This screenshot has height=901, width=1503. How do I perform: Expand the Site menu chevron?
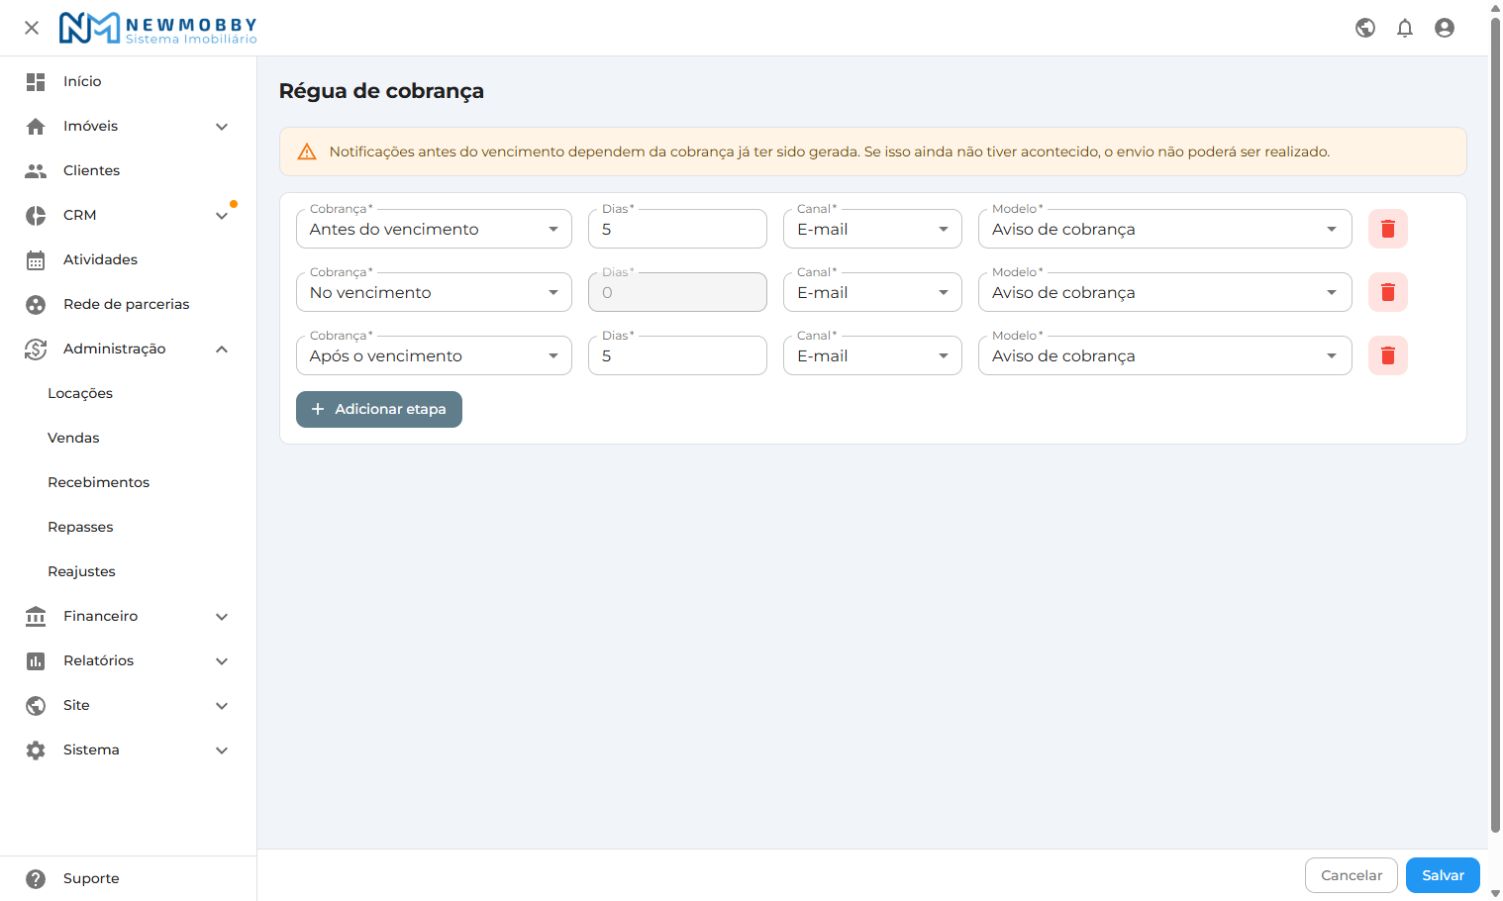pos(222,706)
